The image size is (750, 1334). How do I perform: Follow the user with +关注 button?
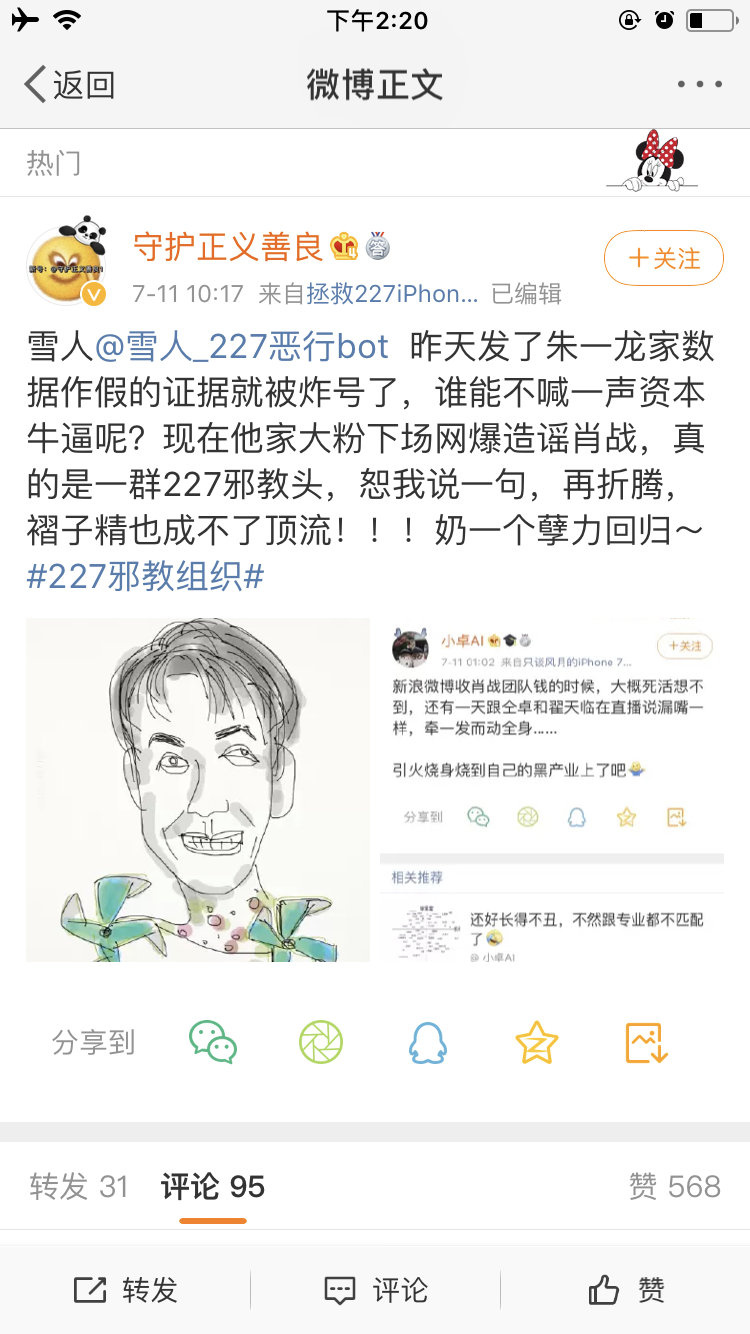click(x=664, y=259)
